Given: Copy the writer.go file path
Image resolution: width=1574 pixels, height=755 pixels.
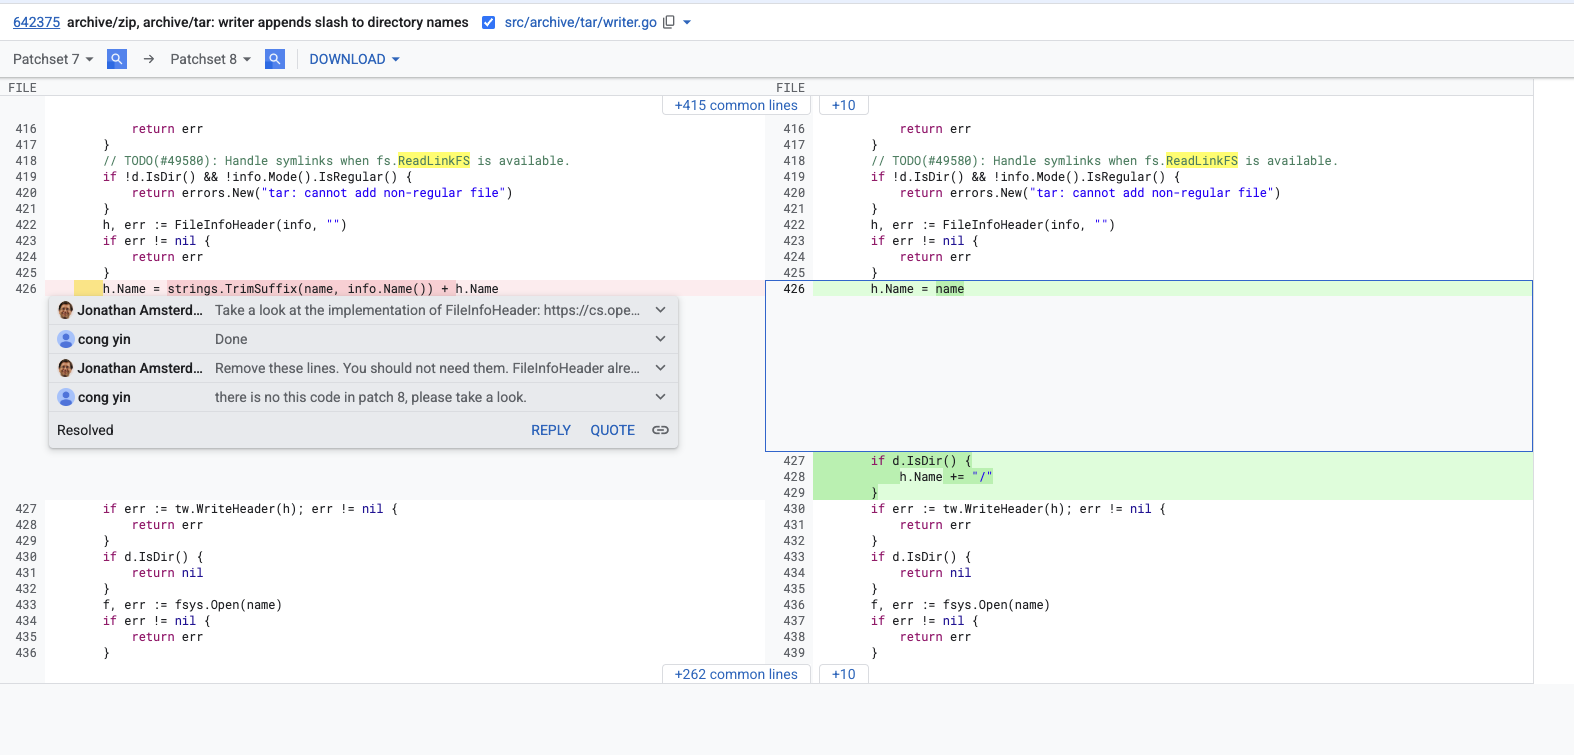Looking at the screenshot, I should [x=669, y=22].
